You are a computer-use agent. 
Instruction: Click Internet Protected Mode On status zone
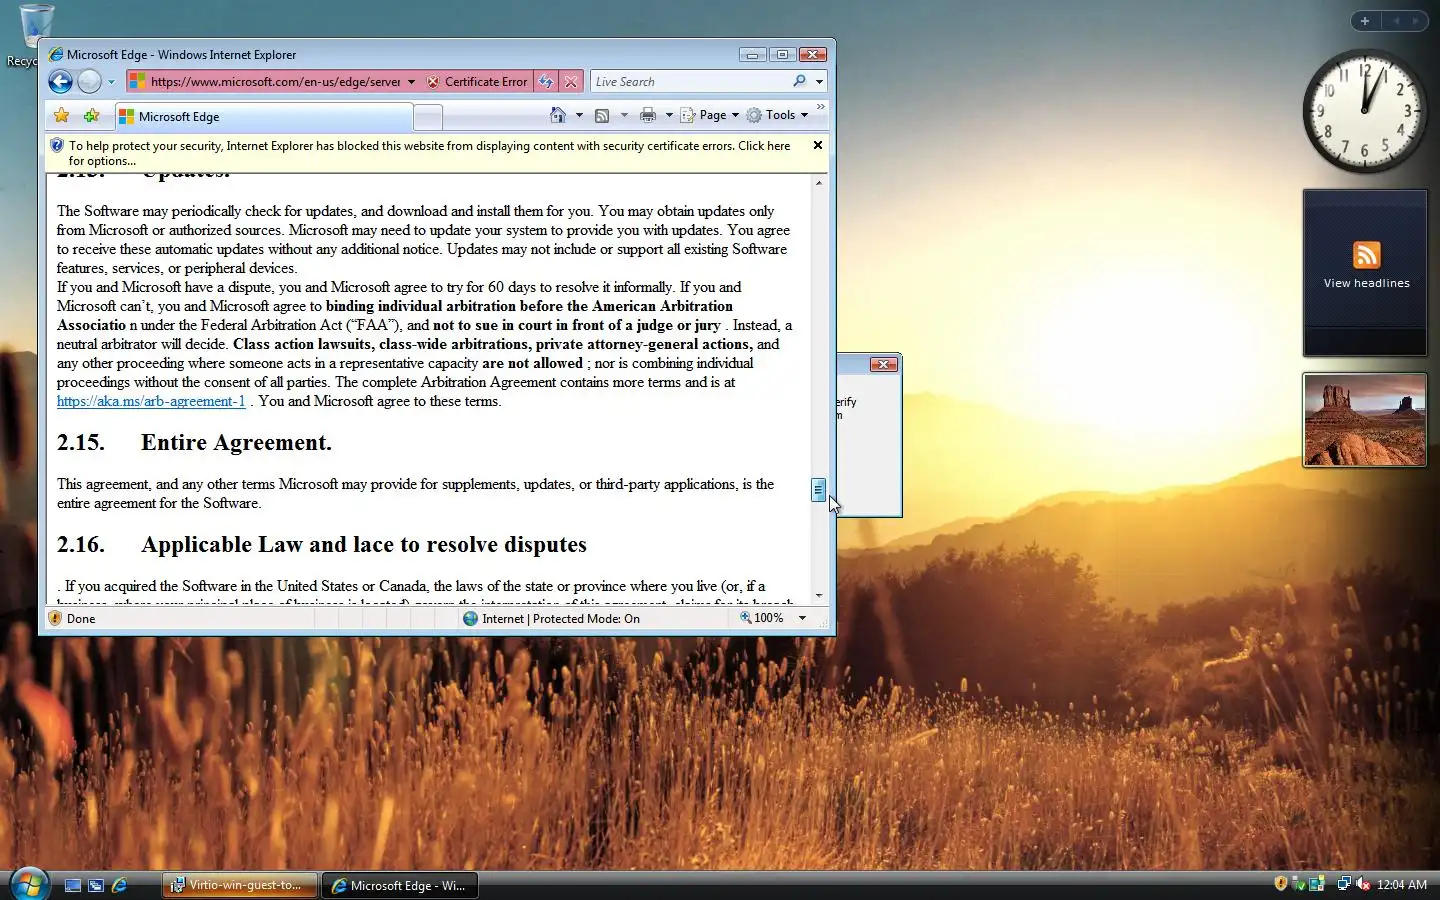coord(551,618)
